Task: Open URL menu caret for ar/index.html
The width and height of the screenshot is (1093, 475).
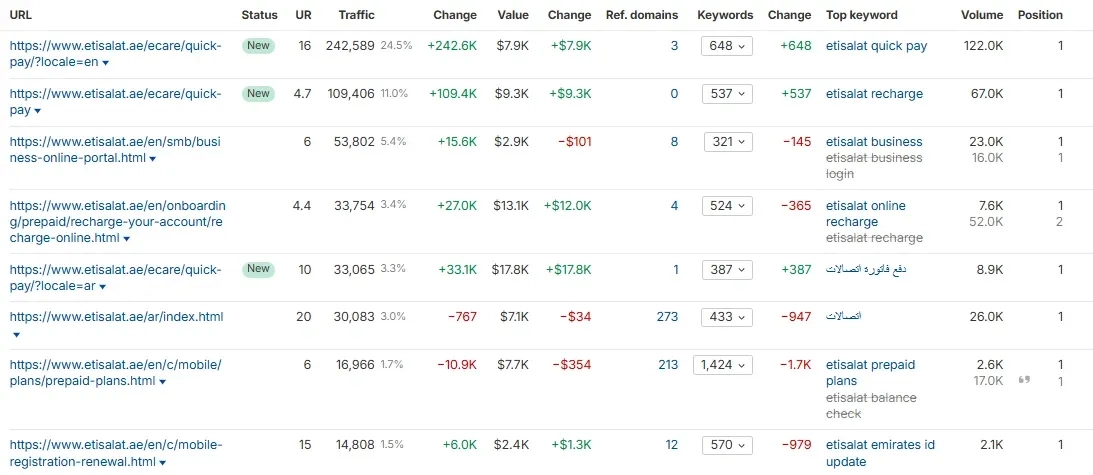Action: point(17,335)
